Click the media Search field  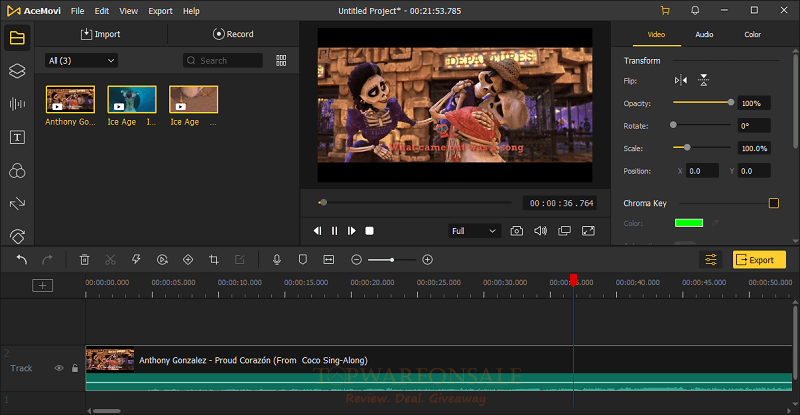(222, 60)
